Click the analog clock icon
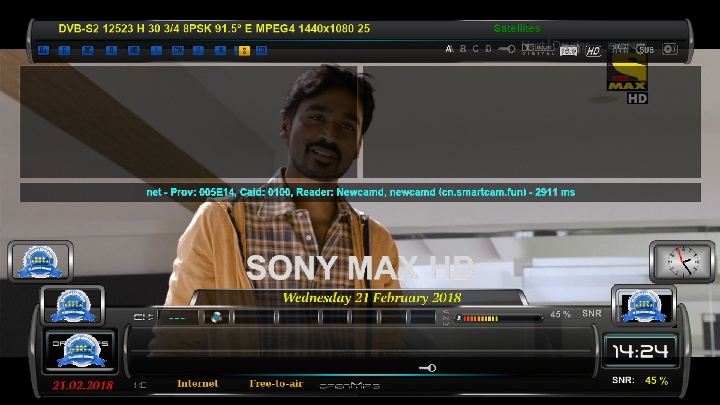 pos(681,261)
